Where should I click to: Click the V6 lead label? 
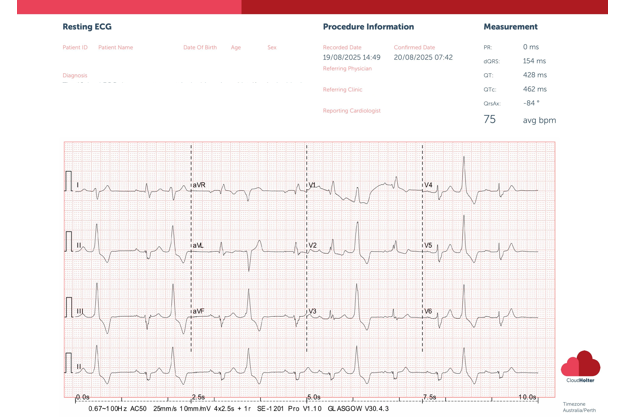(x=428, y=311)
